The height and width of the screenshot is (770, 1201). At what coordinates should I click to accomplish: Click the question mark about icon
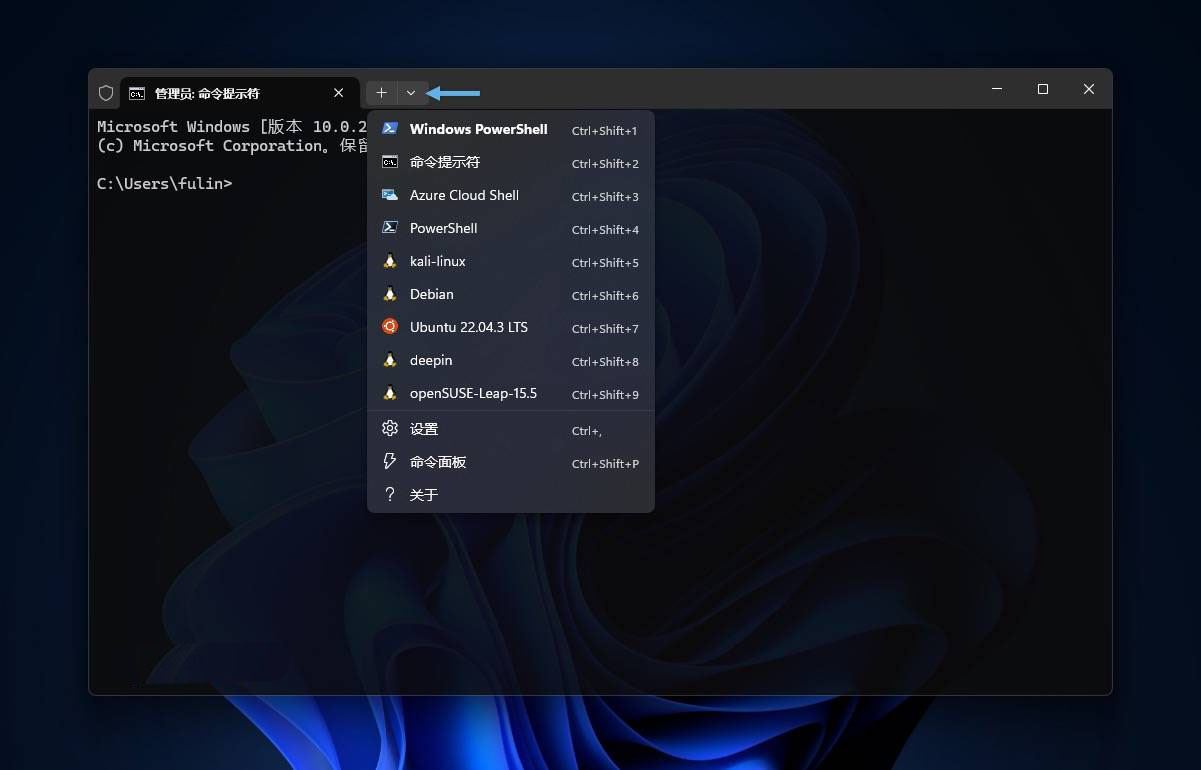click(x=390, y=495)
